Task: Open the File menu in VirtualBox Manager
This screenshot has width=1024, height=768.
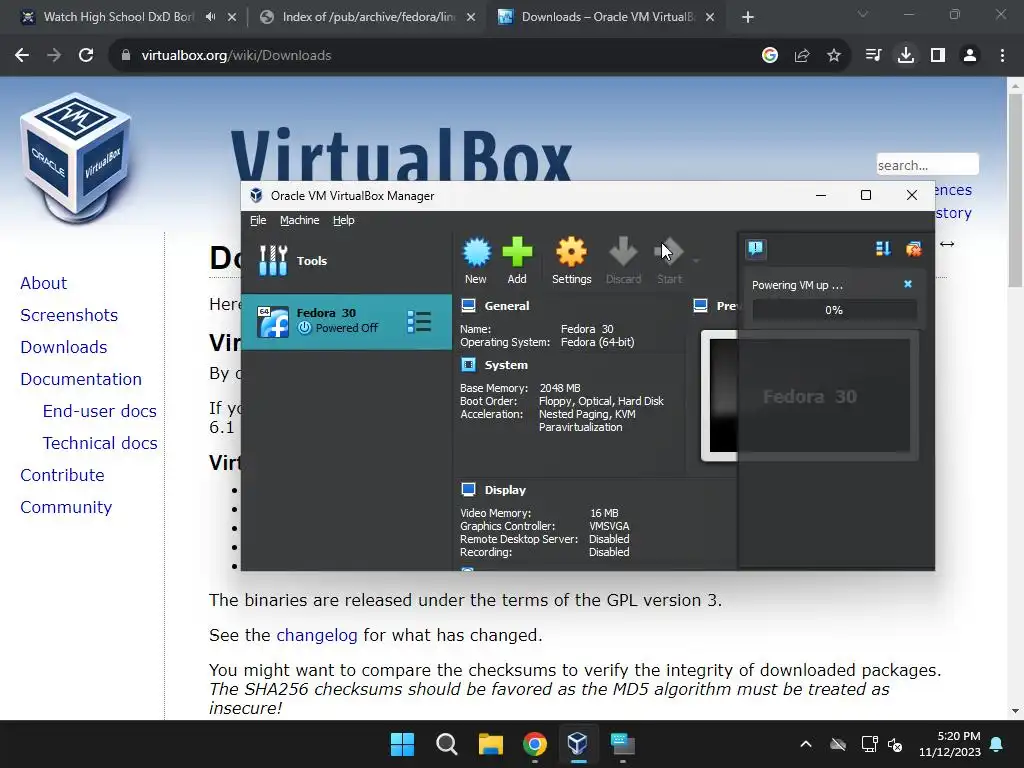Action: coord(258,220)
